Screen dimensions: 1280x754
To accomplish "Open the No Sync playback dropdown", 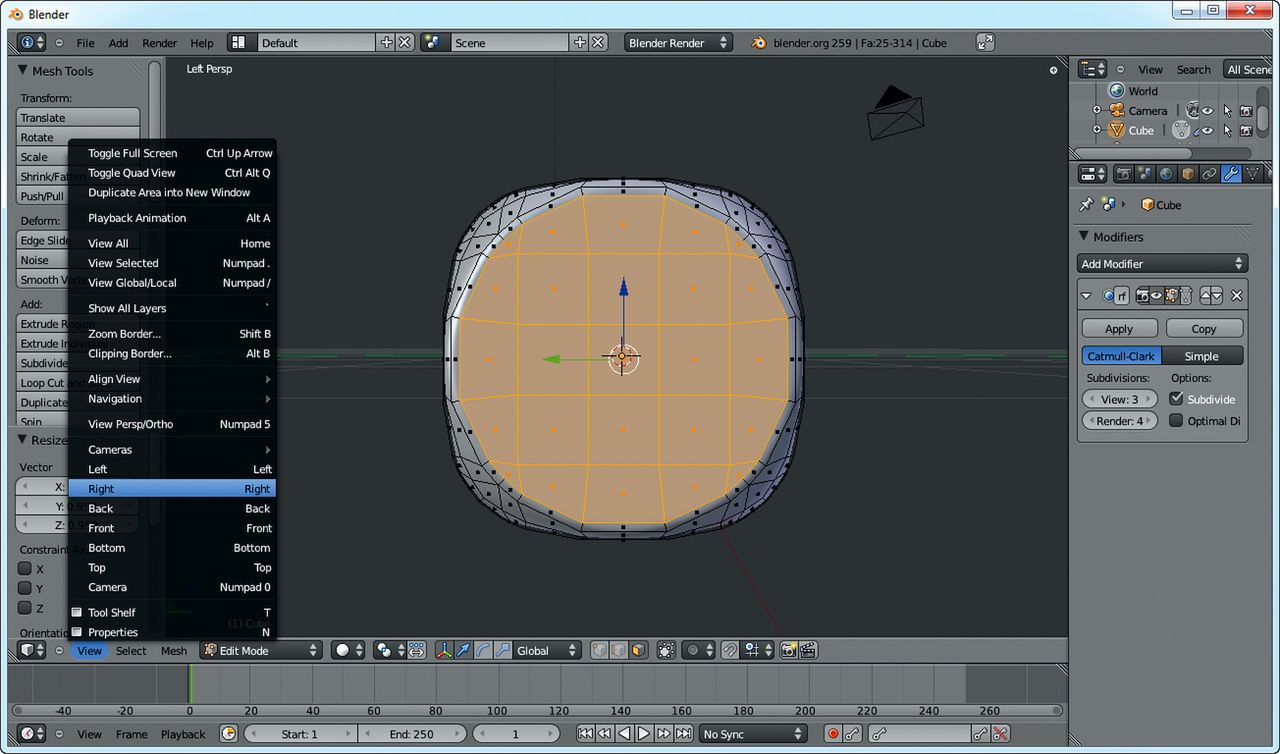I will (x=753, y=734).
